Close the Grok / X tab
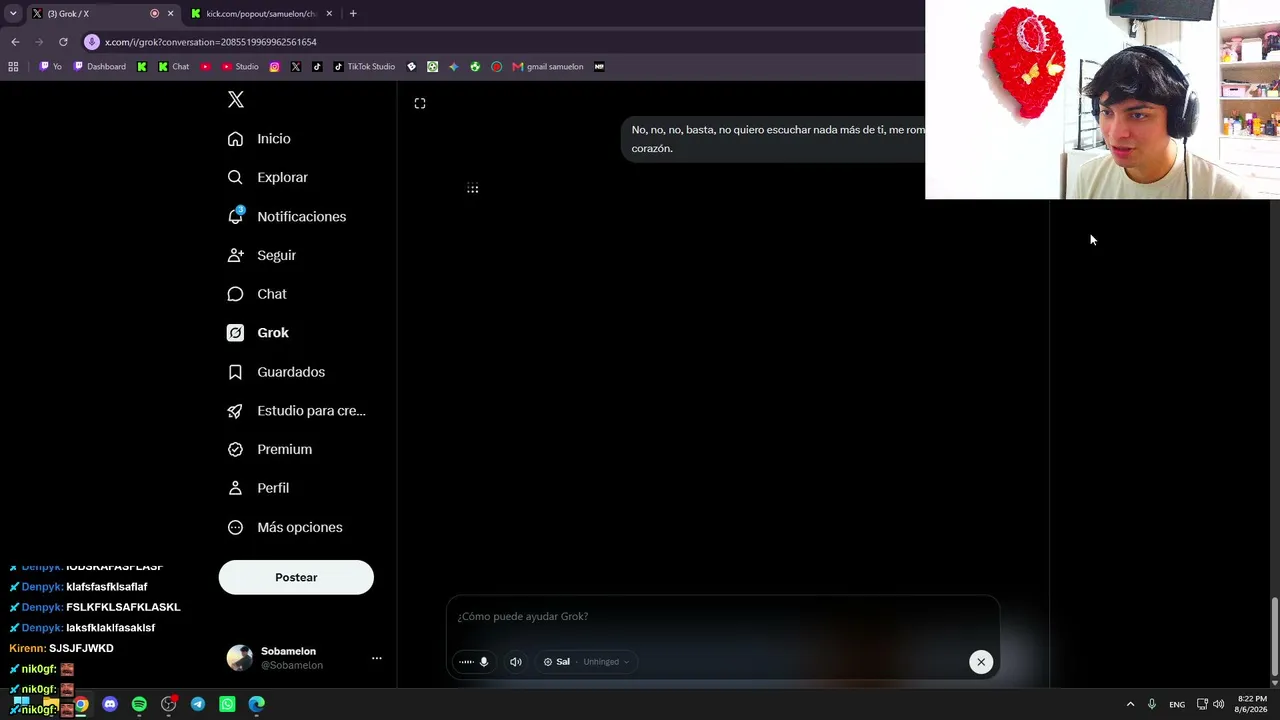Image resolution: width=1280 pixels, height=720 pixels. click(170, 14)
